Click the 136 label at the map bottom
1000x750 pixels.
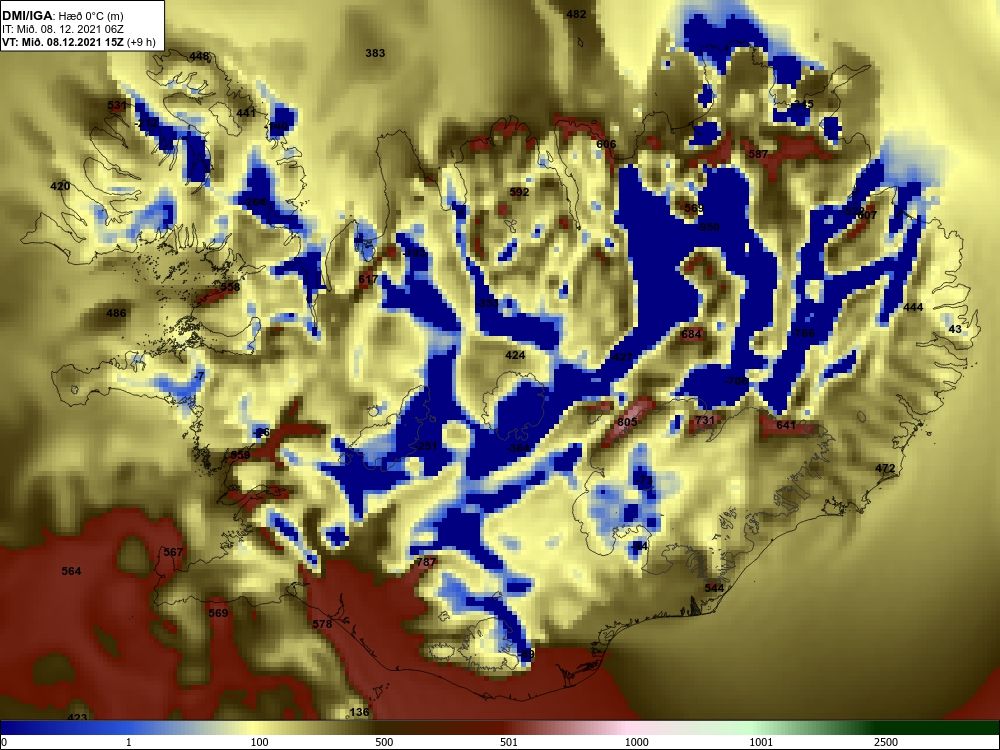click(x=359, y=712)
